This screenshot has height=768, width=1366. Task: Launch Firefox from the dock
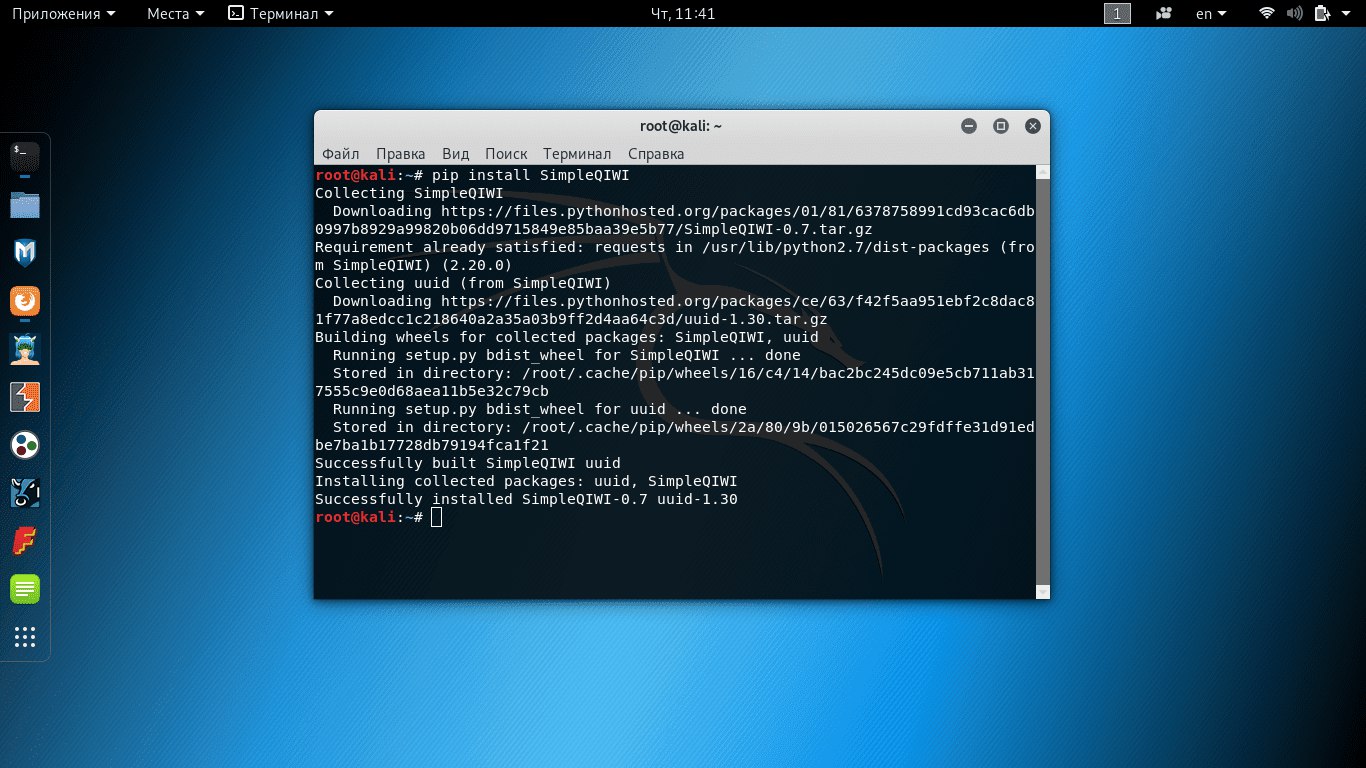pos(25,300)
